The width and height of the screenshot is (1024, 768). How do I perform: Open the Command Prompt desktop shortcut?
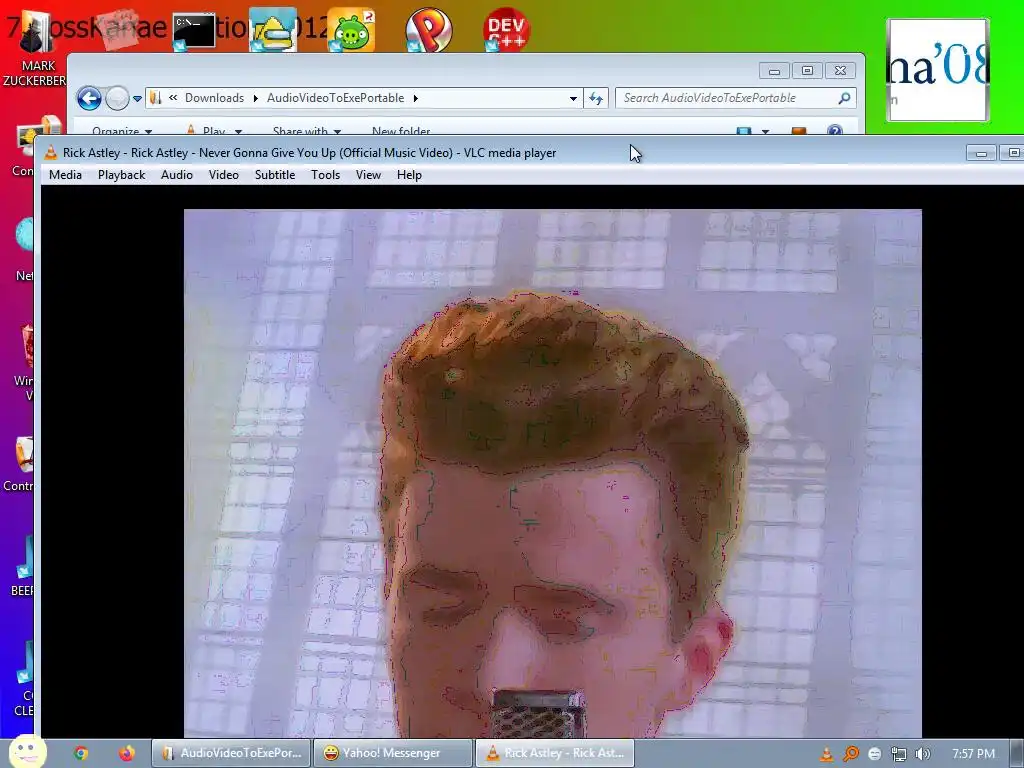click(x=194, y=31)
